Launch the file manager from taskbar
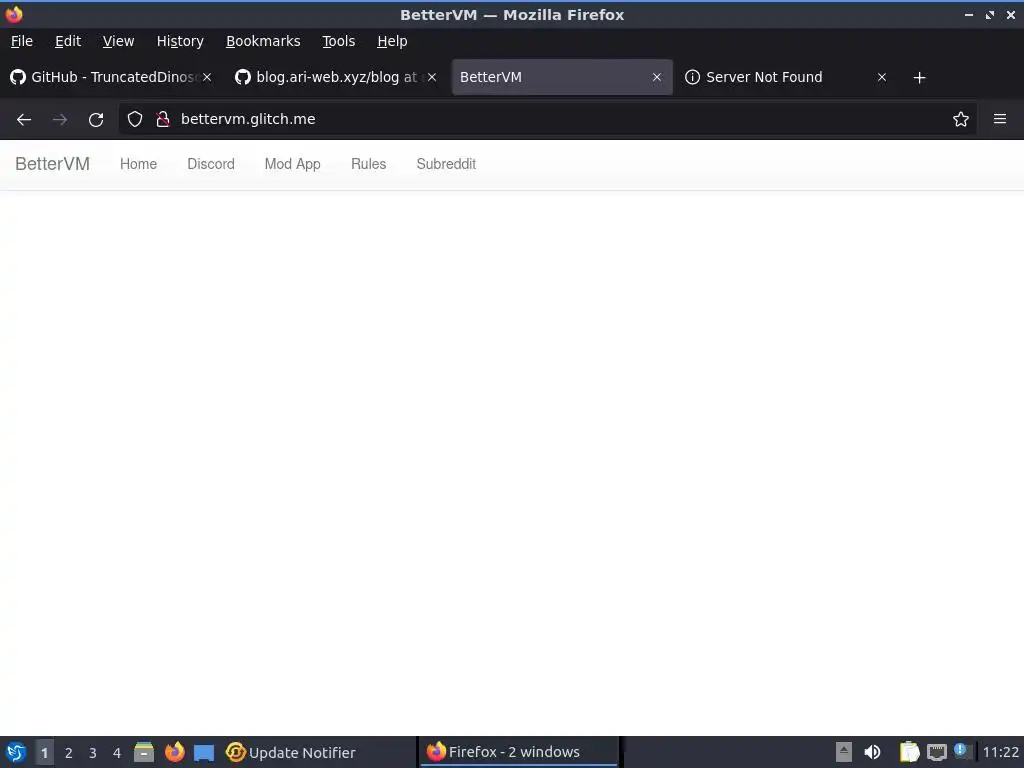 point(144,752)
